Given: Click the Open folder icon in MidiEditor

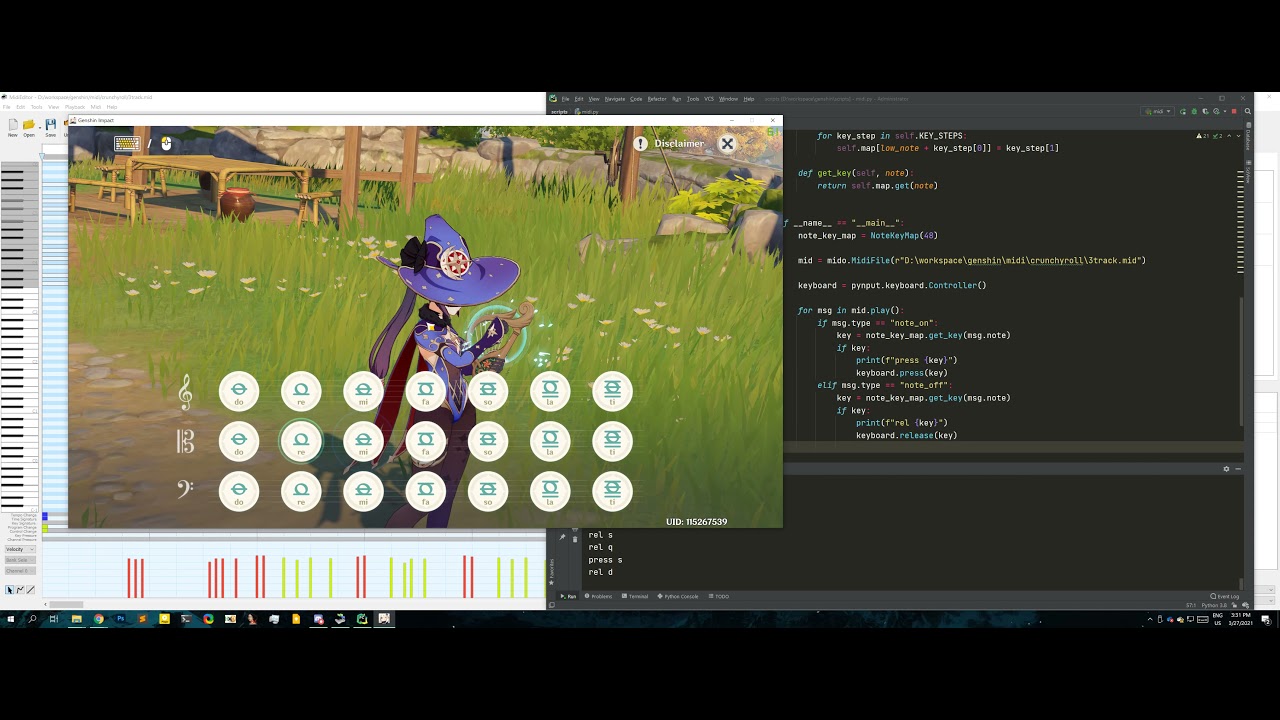Looking at the screenshot, I should [29, 126].
